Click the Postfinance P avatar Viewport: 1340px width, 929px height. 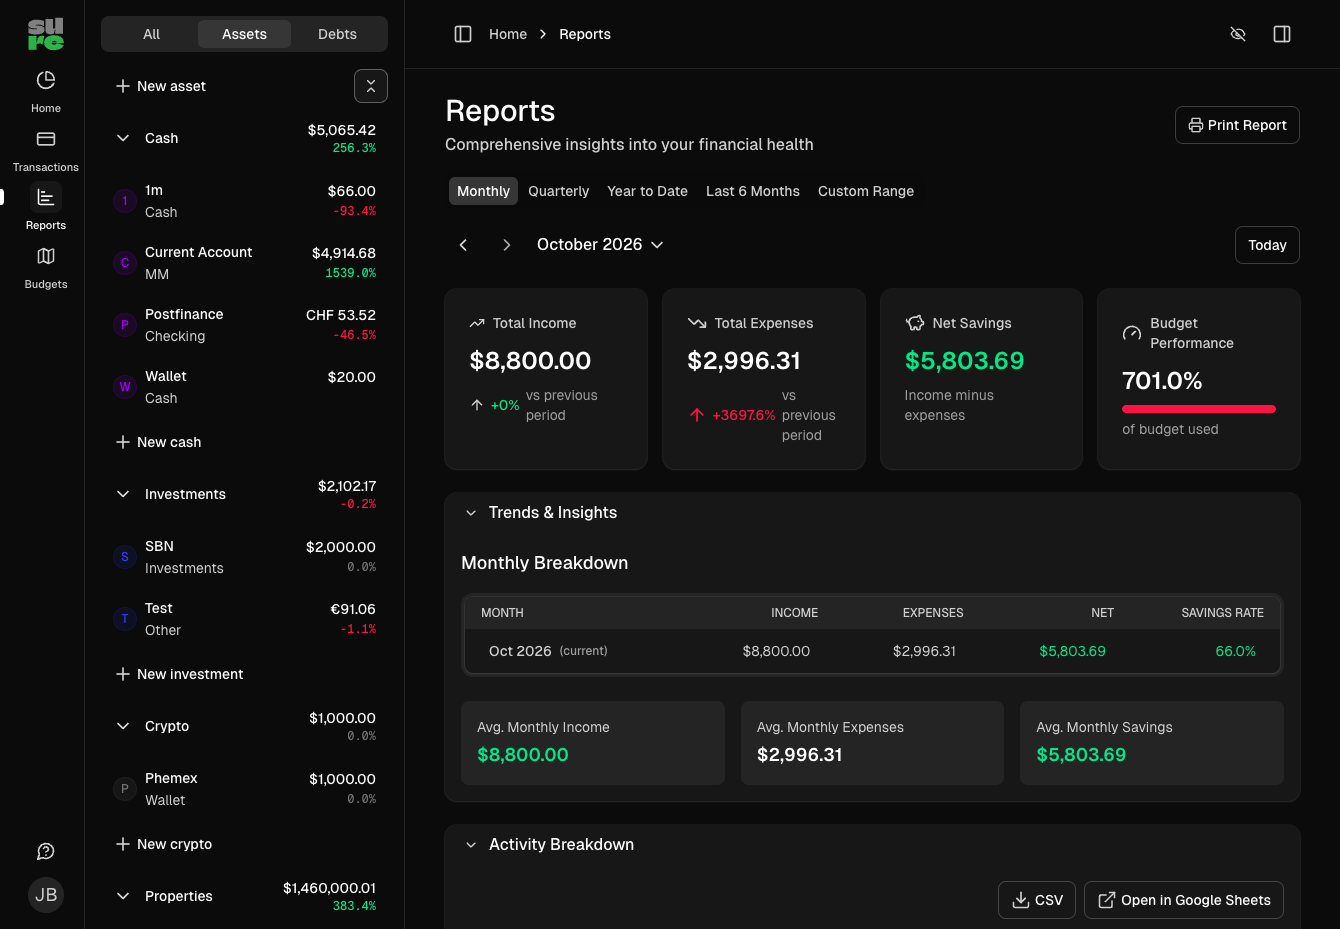click(125, 325)
